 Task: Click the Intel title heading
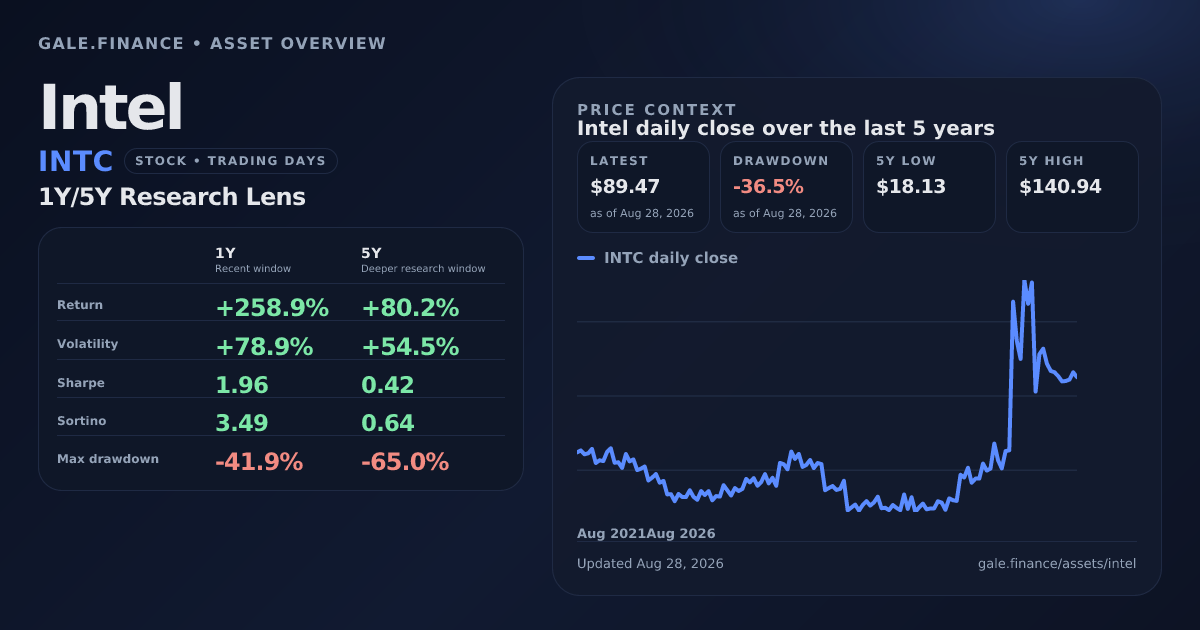111,108
